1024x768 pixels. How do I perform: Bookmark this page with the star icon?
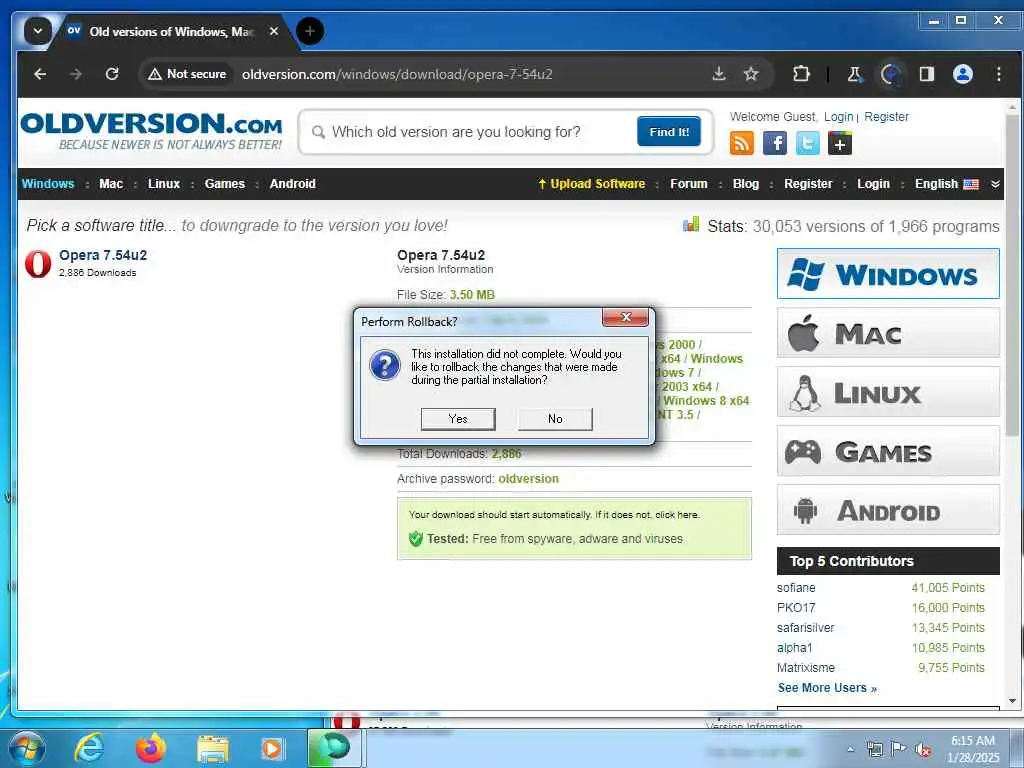tap(751, 74)
